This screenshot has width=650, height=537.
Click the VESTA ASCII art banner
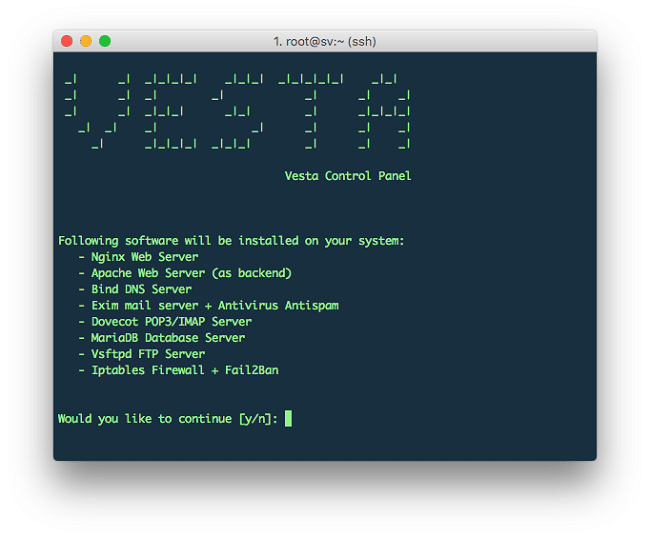click(237, 111)
